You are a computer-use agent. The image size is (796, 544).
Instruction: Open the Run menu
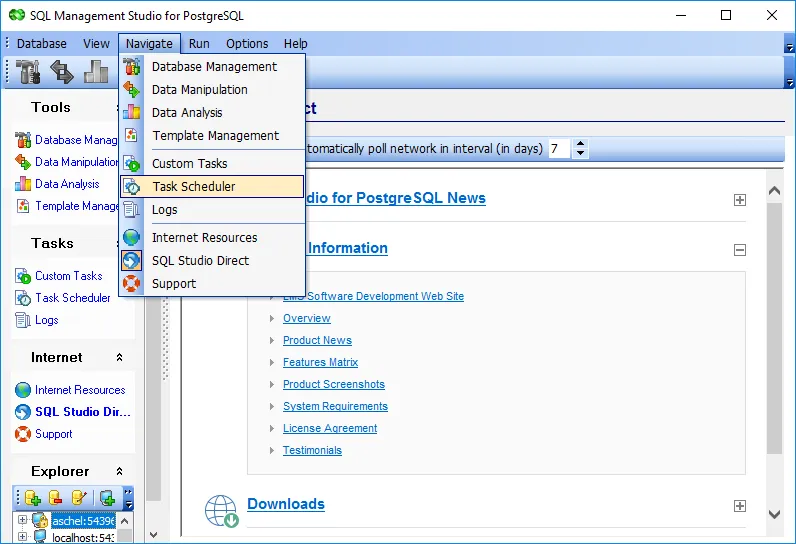(x=199, y=44)
